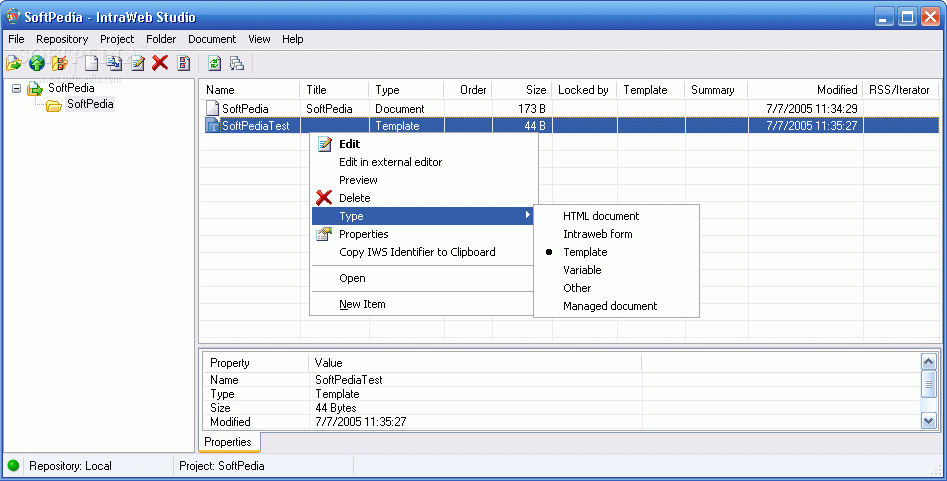Click the Summary column header
Image resolution: width=947 pixels, height=481 pixels.
tap(716, 90)
